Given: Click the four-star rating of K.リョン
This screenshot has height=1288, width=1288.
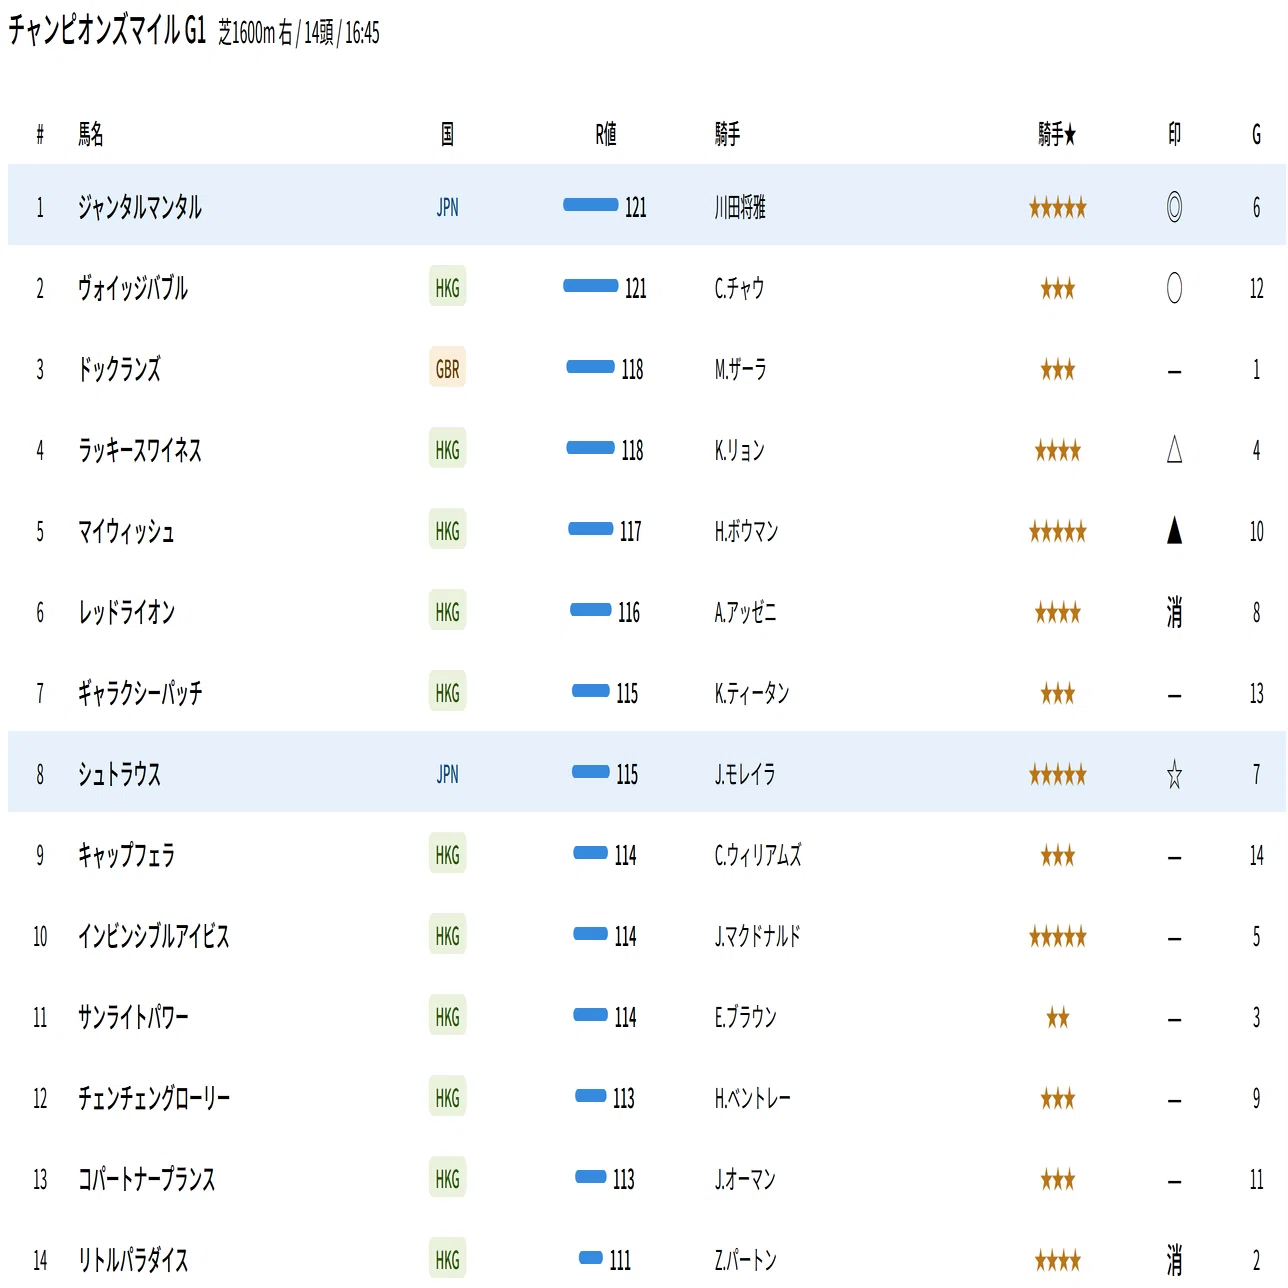Looking at the screenshot, I should (1057, 451).
